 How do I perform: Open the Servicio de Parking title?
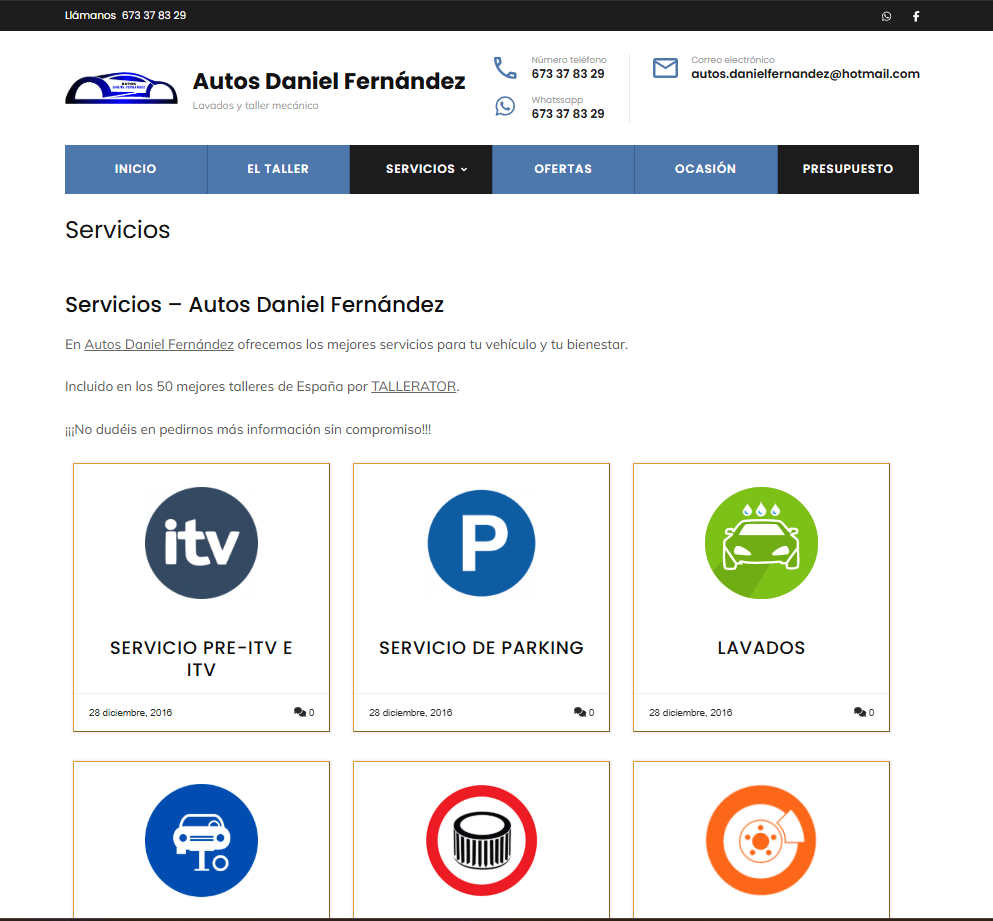click(481, 648)
